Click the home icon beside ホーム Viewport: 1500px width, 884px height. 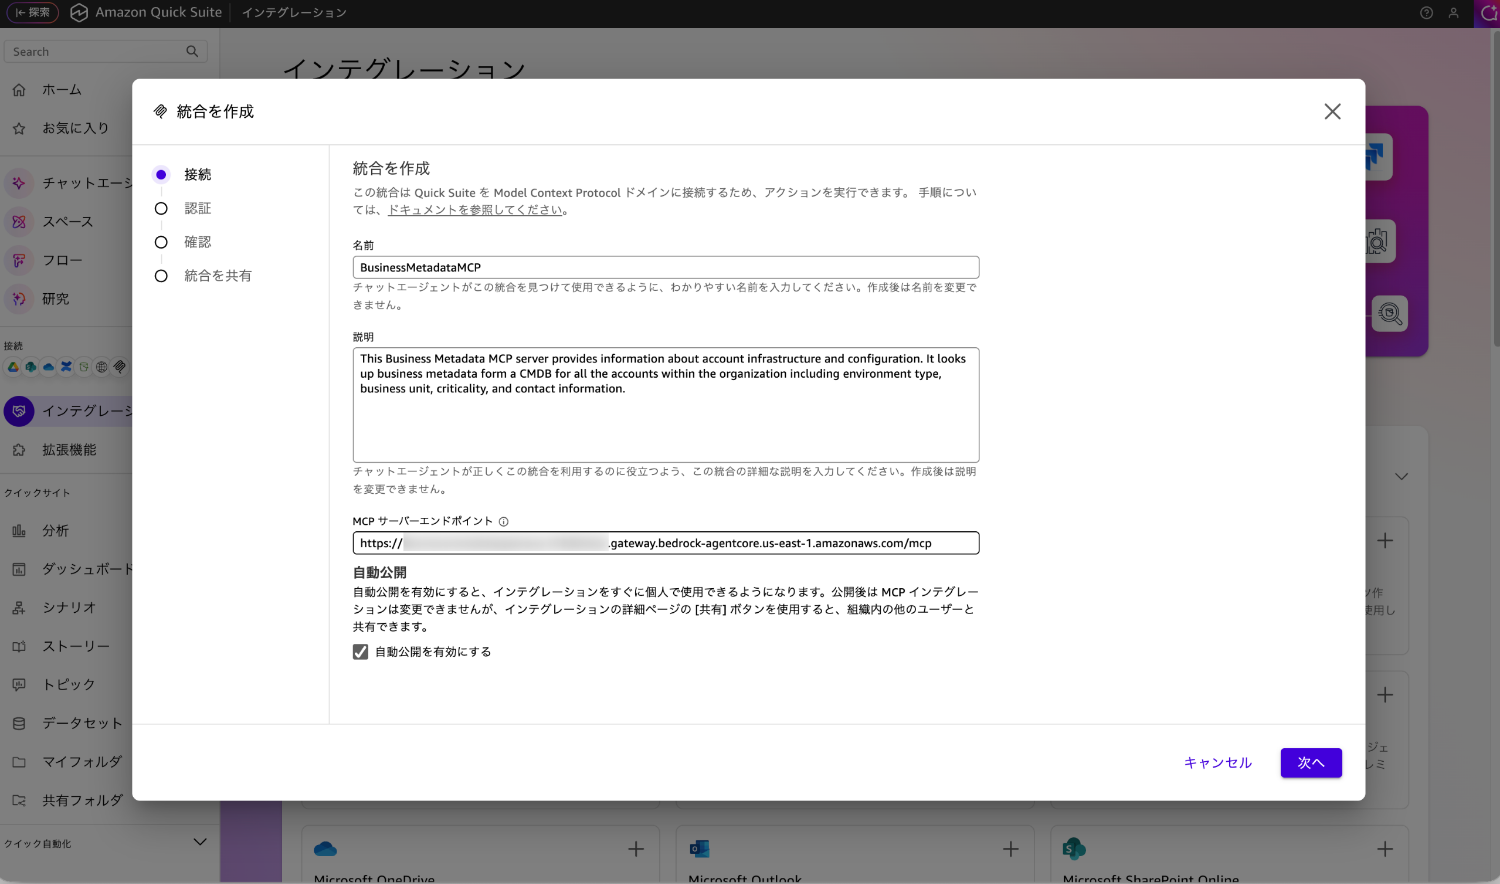(19, 90)
